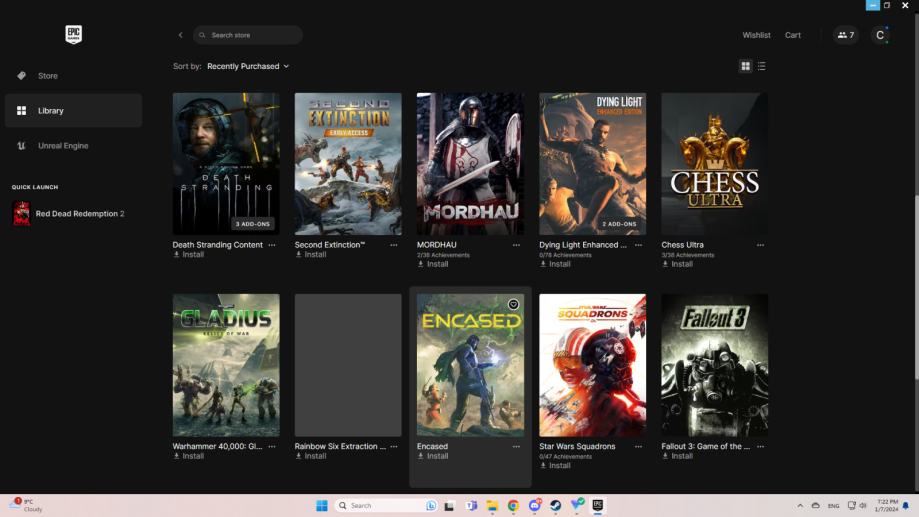
Task: Open the Fallout 3 cover thumbnail
Action: [x=714, y=365]
